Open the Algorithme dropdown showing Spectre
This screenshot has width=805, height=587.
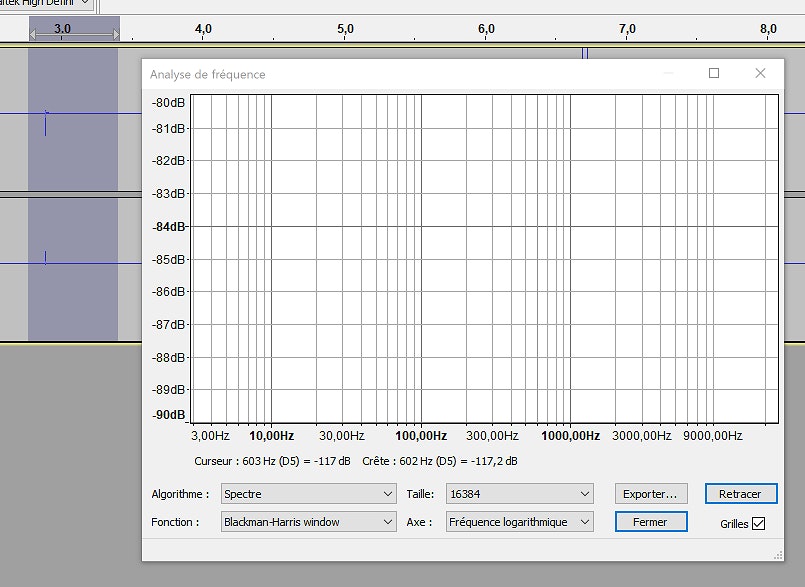coord(308,494)
